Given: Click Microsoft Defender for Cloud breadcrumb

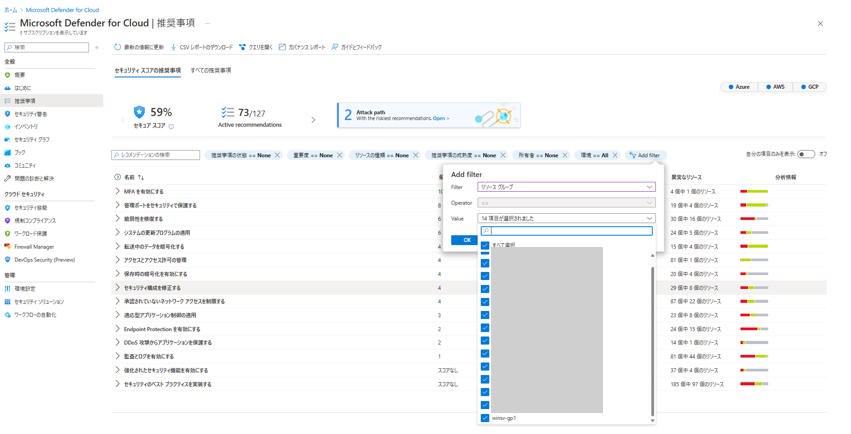Looking at the screenshot, I should coord(62,10).
